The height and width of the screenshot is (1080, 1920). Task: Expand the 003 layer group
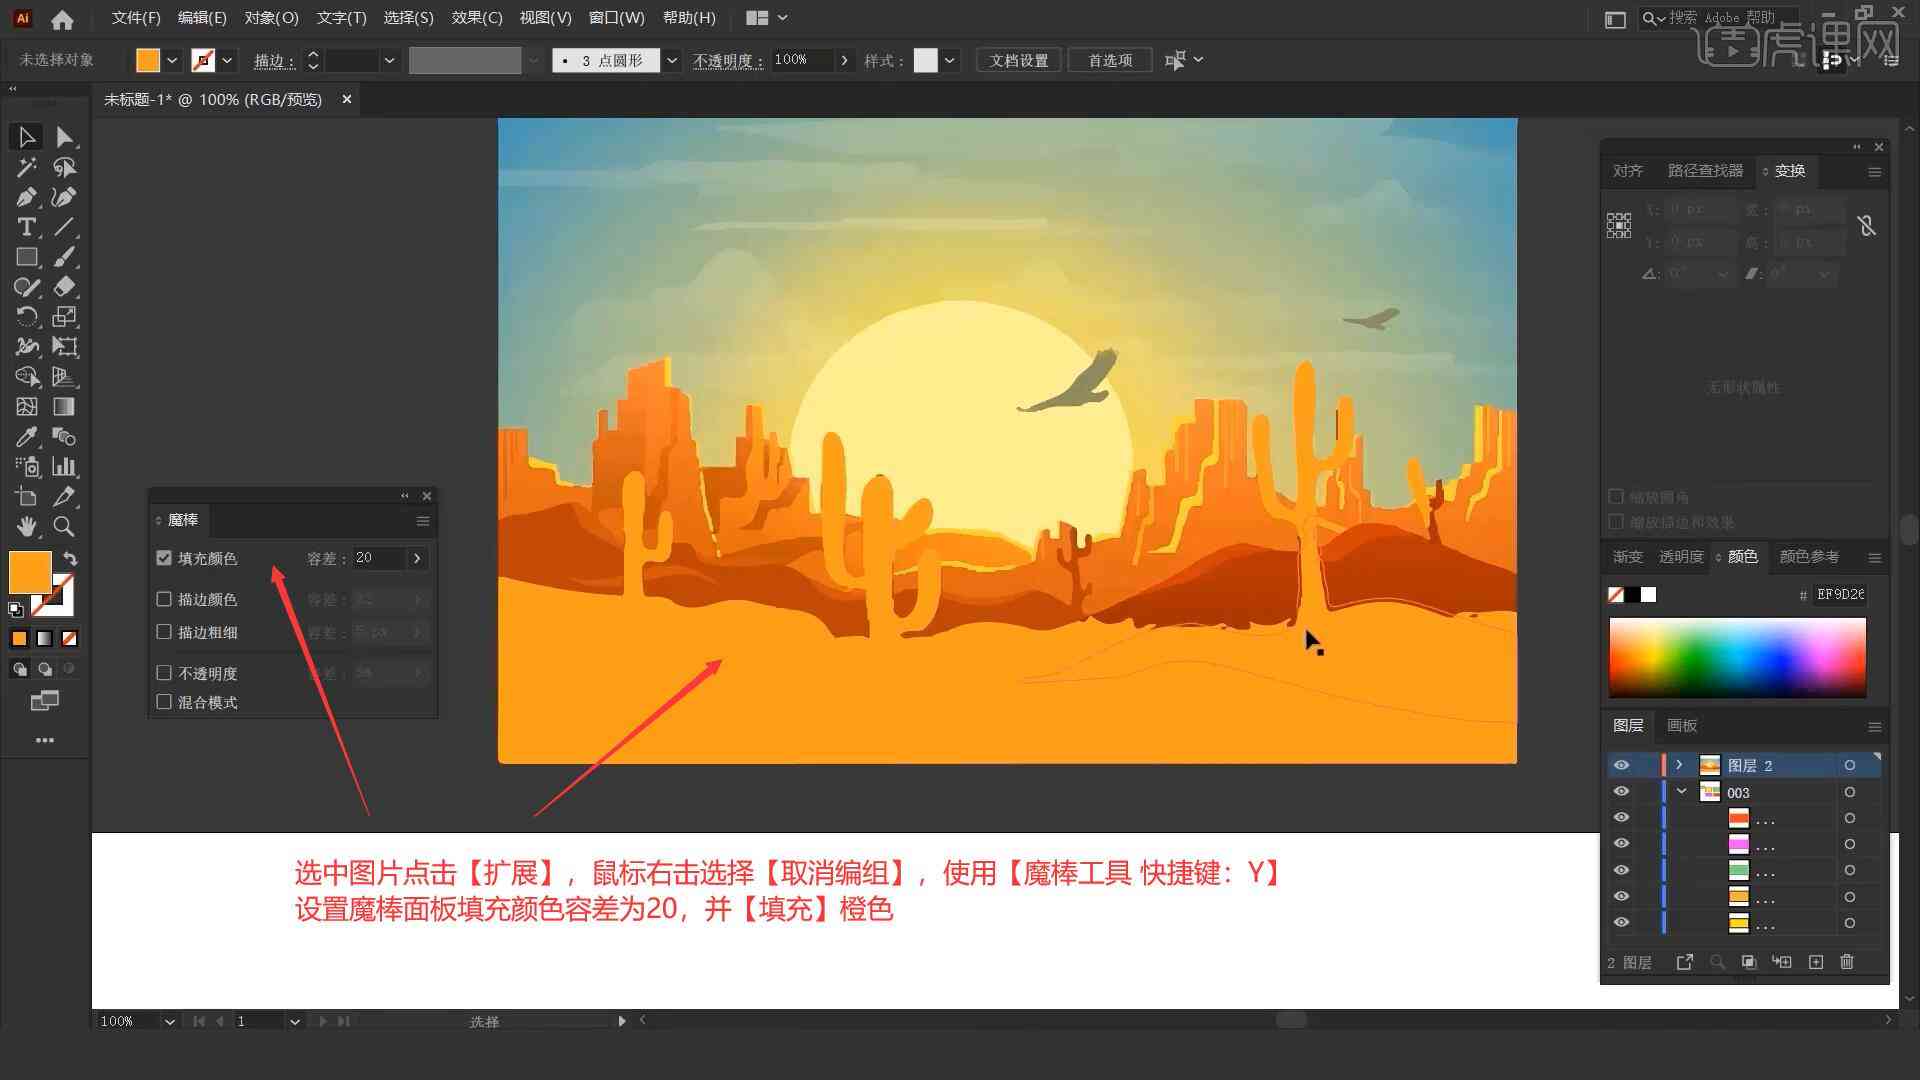coord(1683,793)
